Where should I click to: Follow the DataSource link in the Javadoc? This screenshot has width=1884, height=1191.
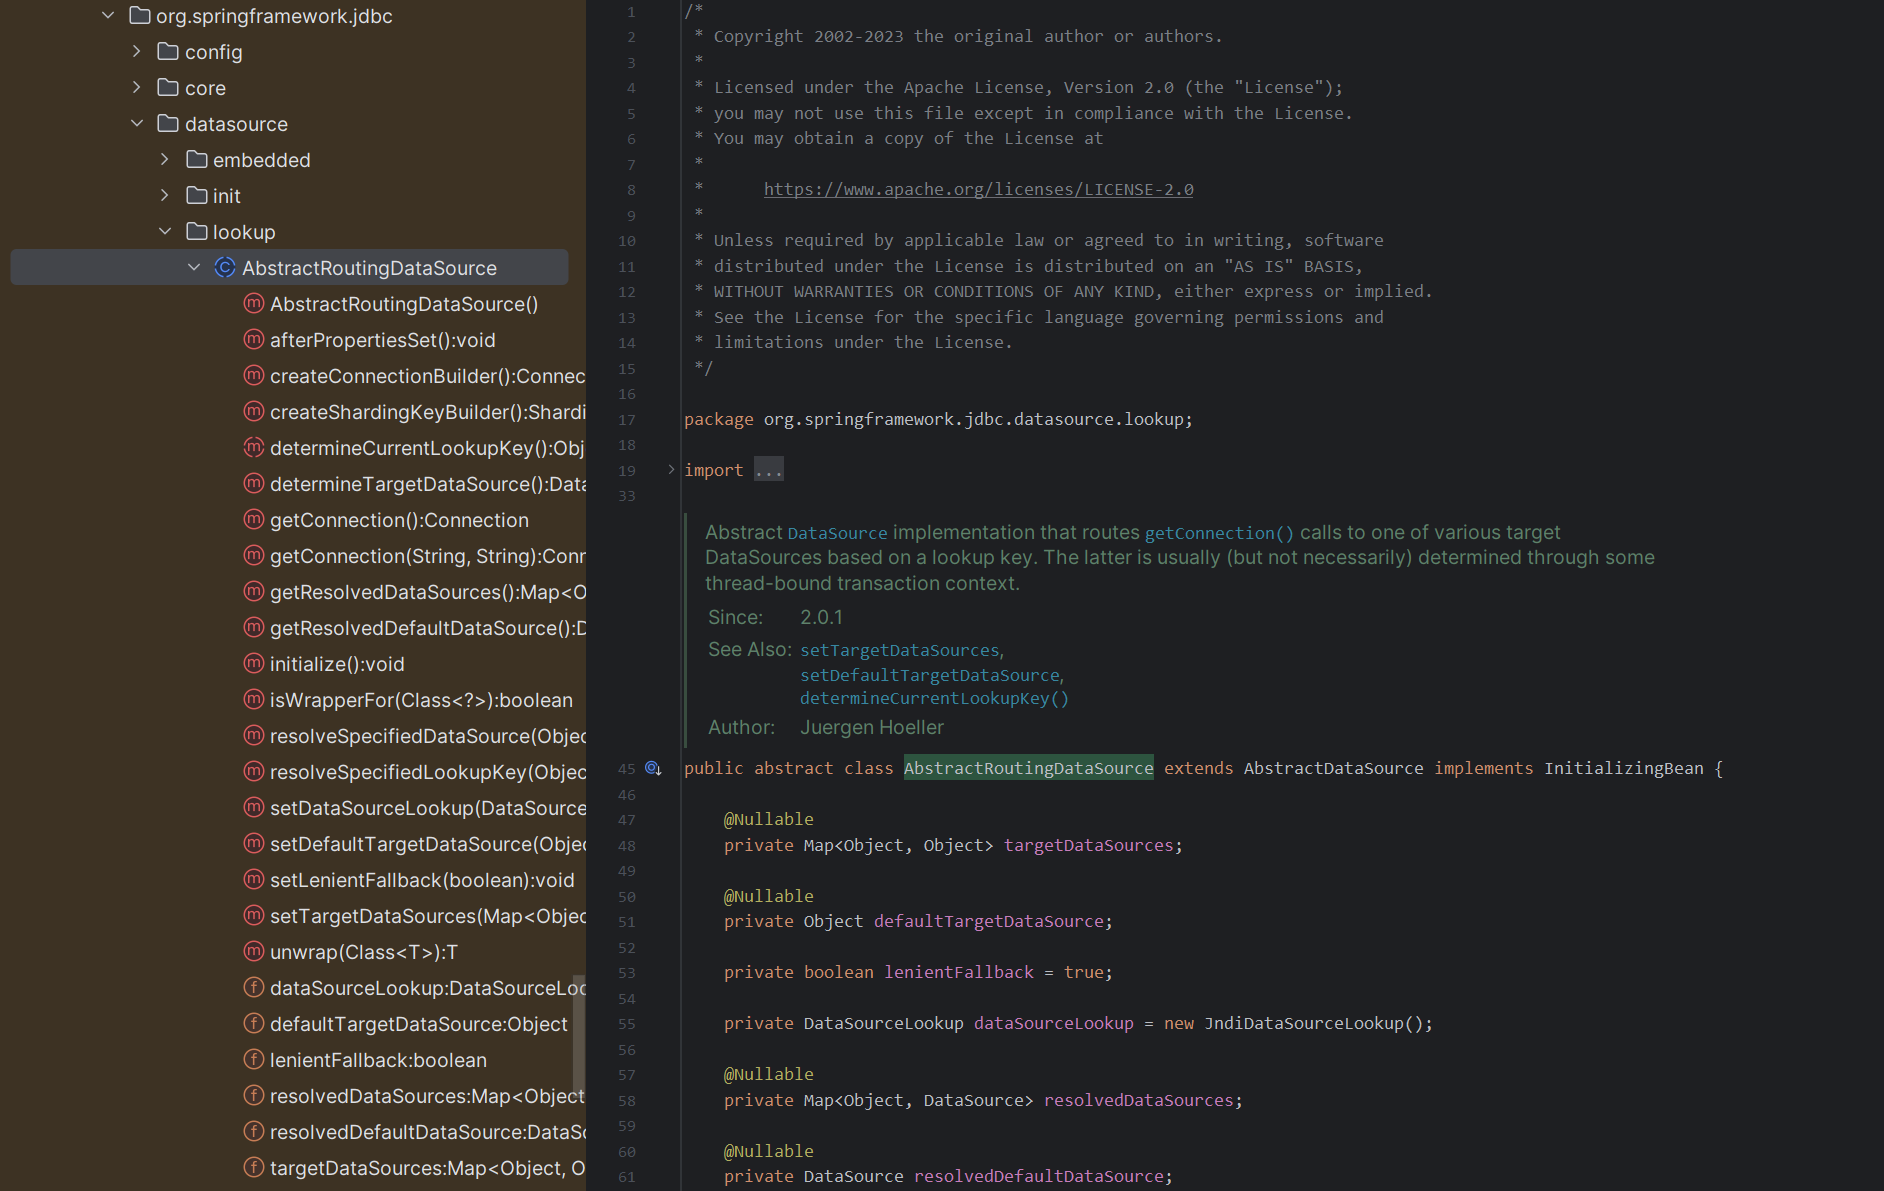coord(837,533)
